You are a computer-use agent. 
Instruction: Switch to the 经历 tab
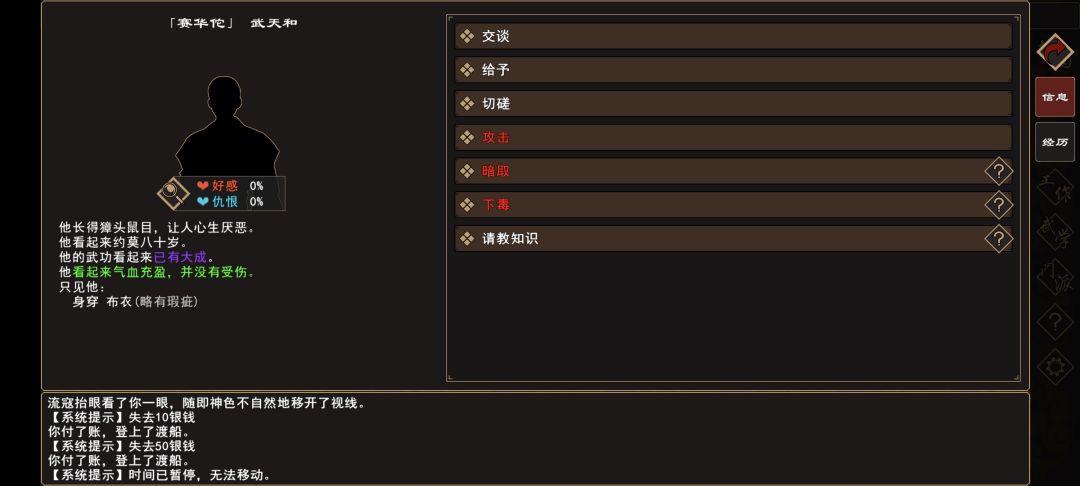point(1054,142)
